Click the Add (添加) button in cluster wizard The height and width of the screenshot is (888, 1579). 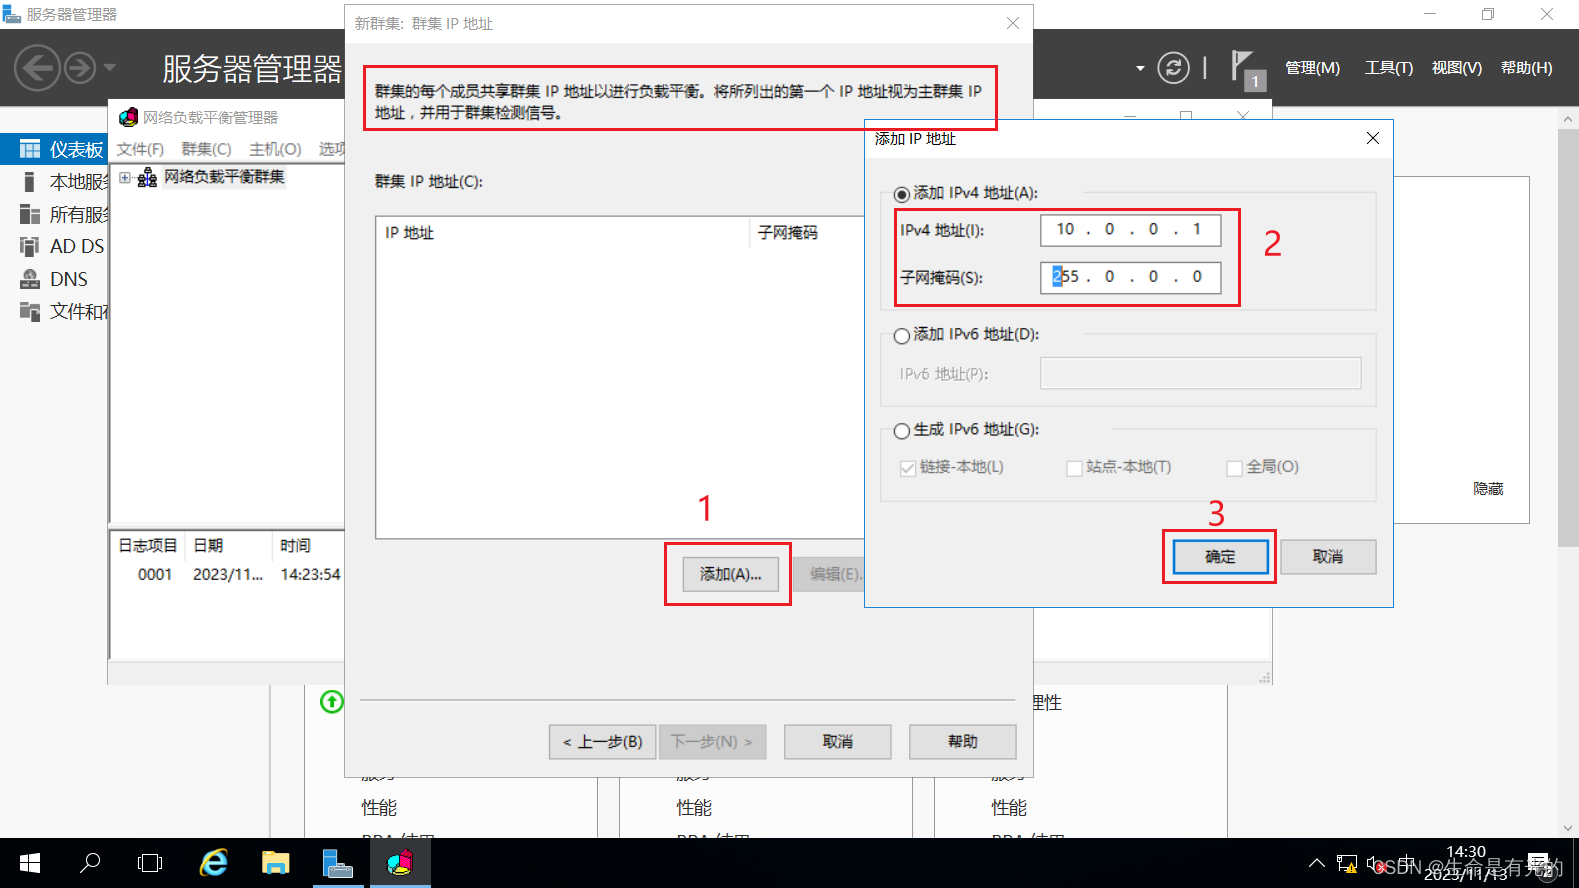coord(731,574)
